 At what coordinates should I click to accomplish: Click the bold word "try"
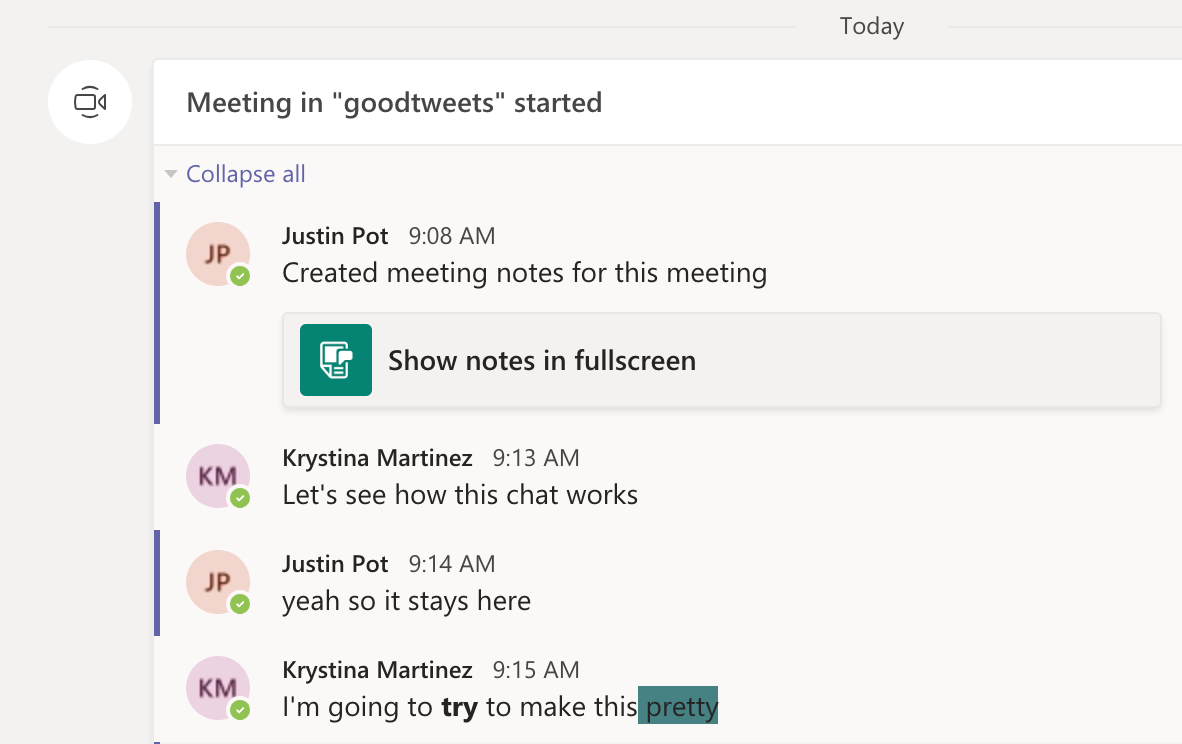click(459, 708)
